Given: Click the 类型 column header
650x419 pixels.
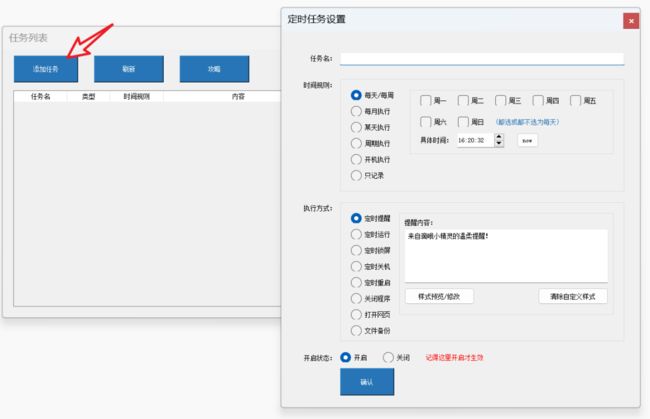Looking at the screenshot, I should pos(88,96).
